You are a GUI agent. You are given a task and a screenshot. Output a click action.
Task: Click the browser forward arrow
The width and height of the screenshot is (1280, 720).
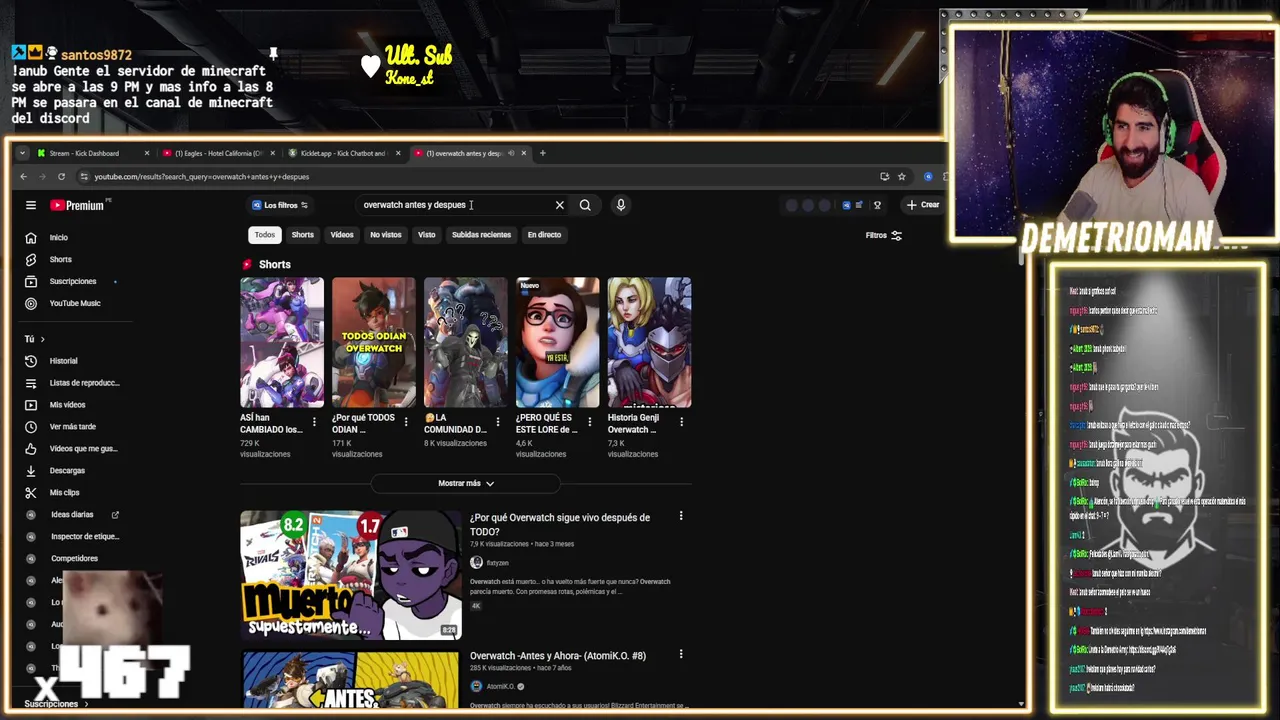(42, 177)
